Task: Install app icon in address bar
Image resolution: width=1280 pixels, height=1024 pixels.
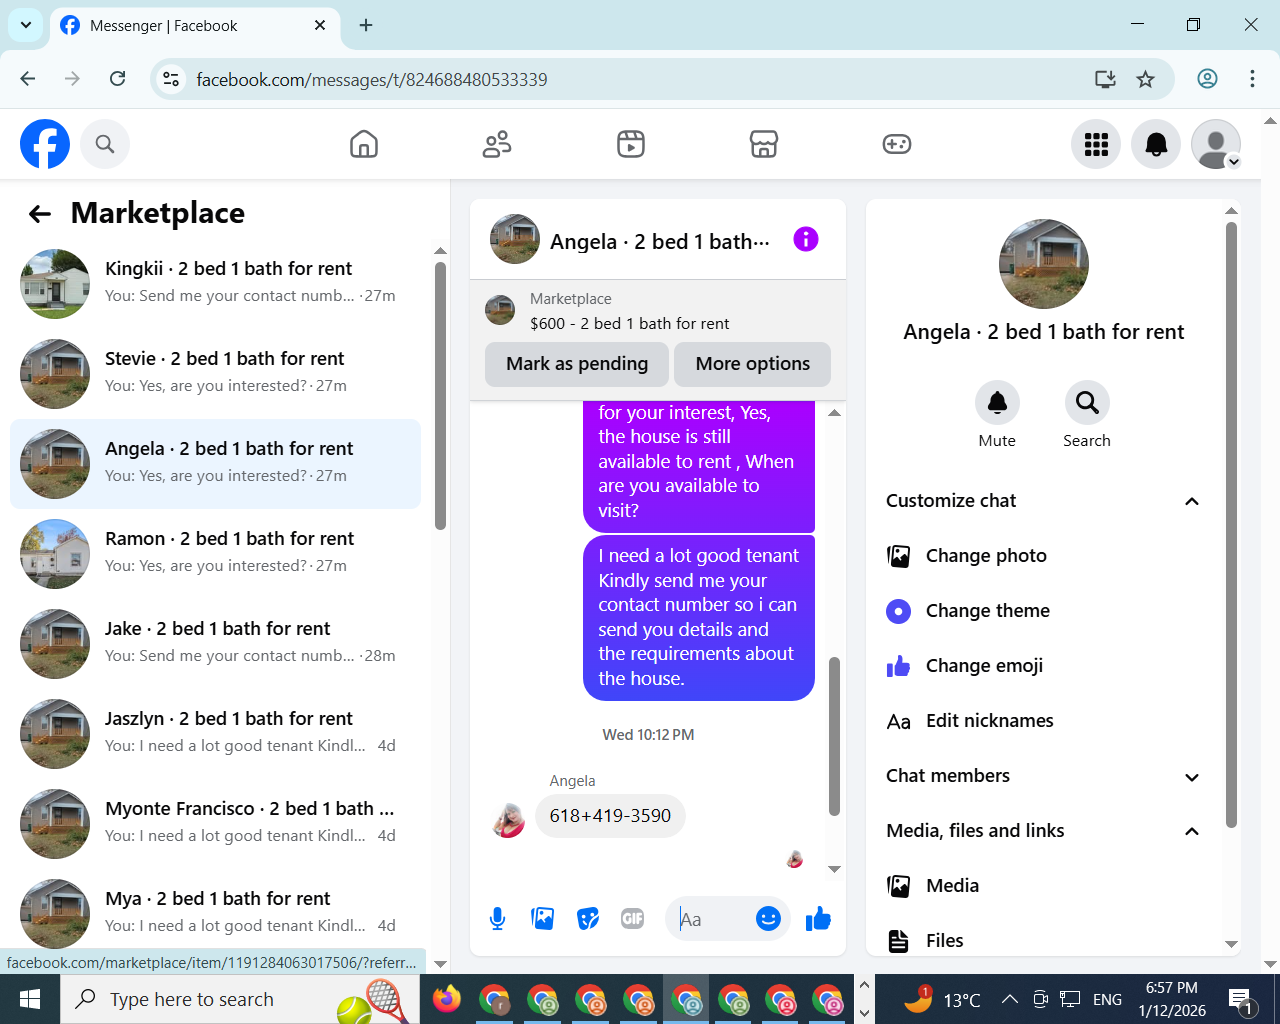Action: tap(1105, 79)
